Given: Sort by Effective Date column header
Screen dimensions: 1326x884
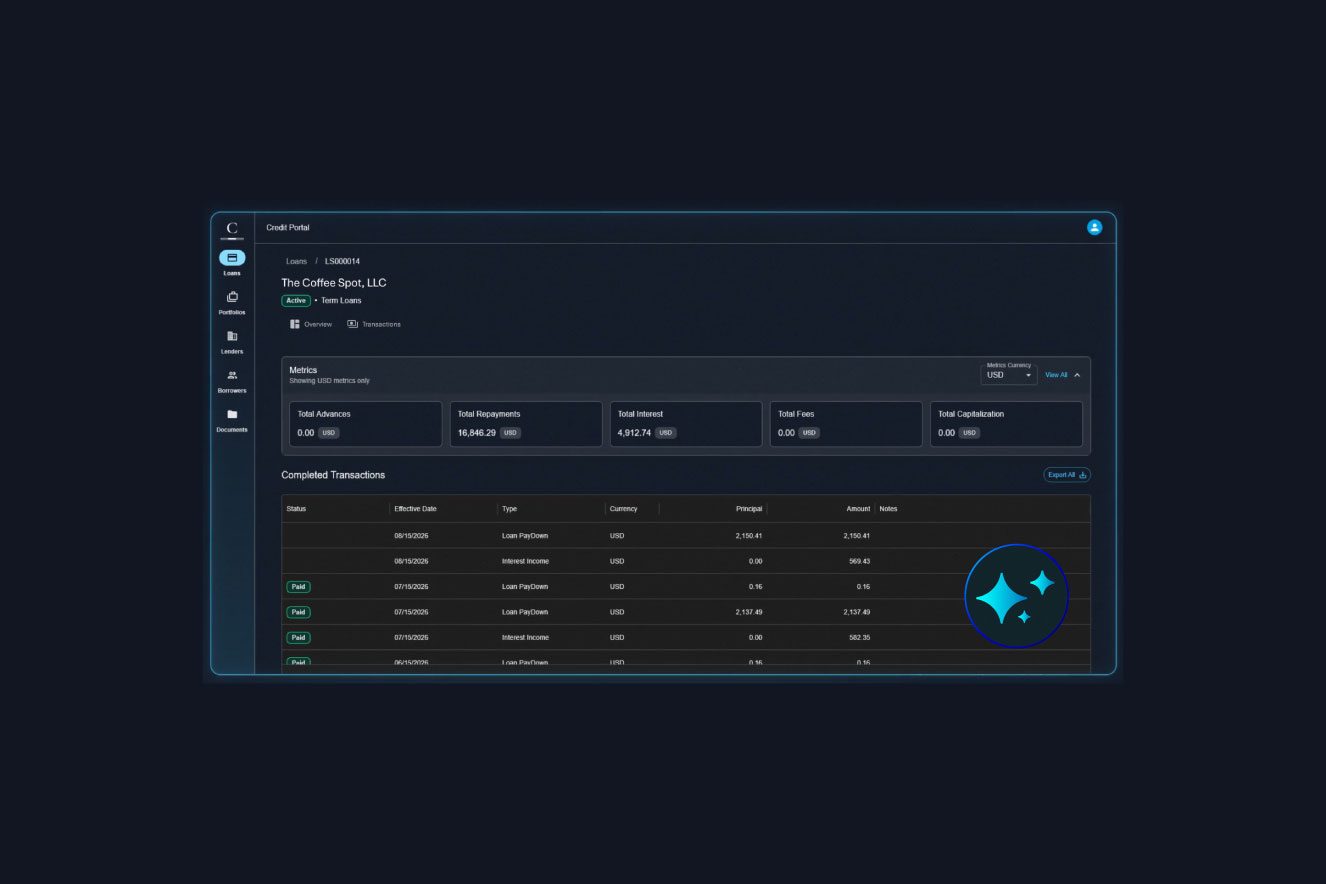Looking at the screenshot, I should point(415,509).
